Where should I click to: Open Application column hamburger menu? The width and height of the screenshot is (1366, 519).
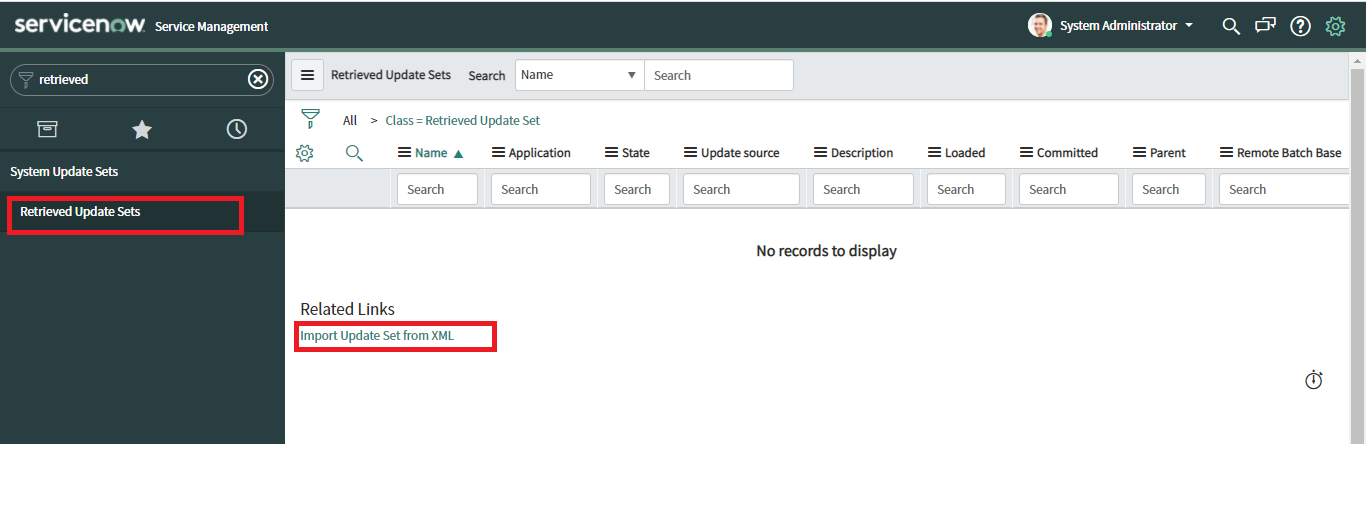498,153
